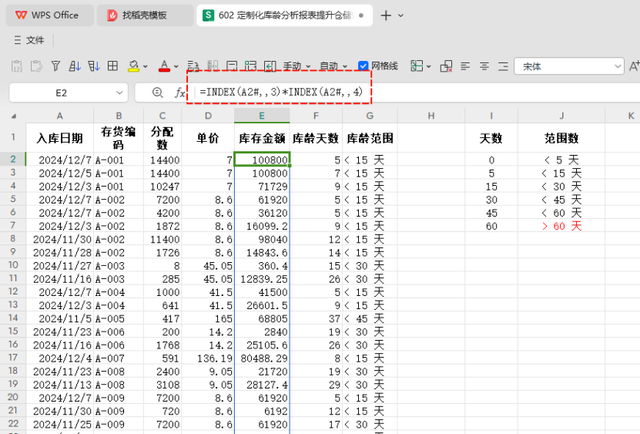
Task: Click the 库存金额 header cell
Action: click(262, 138)
